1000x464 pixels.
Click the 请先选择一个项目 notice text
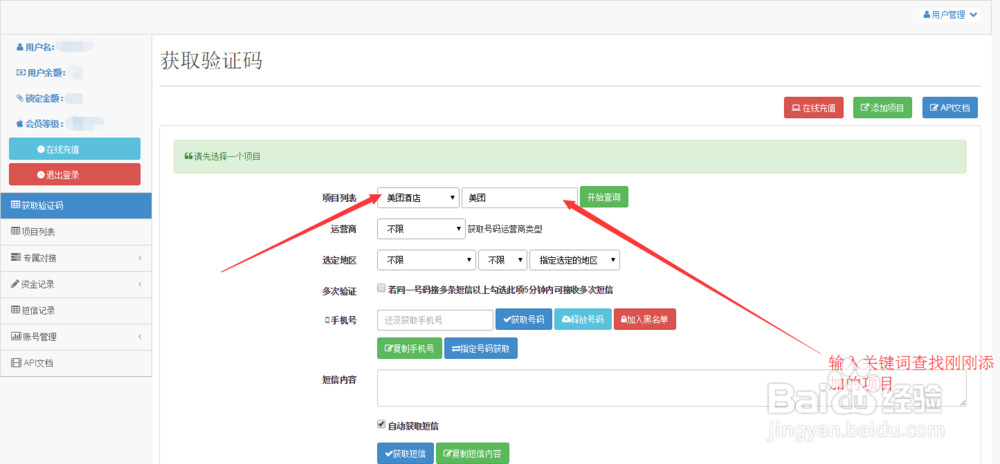(227, 156)
